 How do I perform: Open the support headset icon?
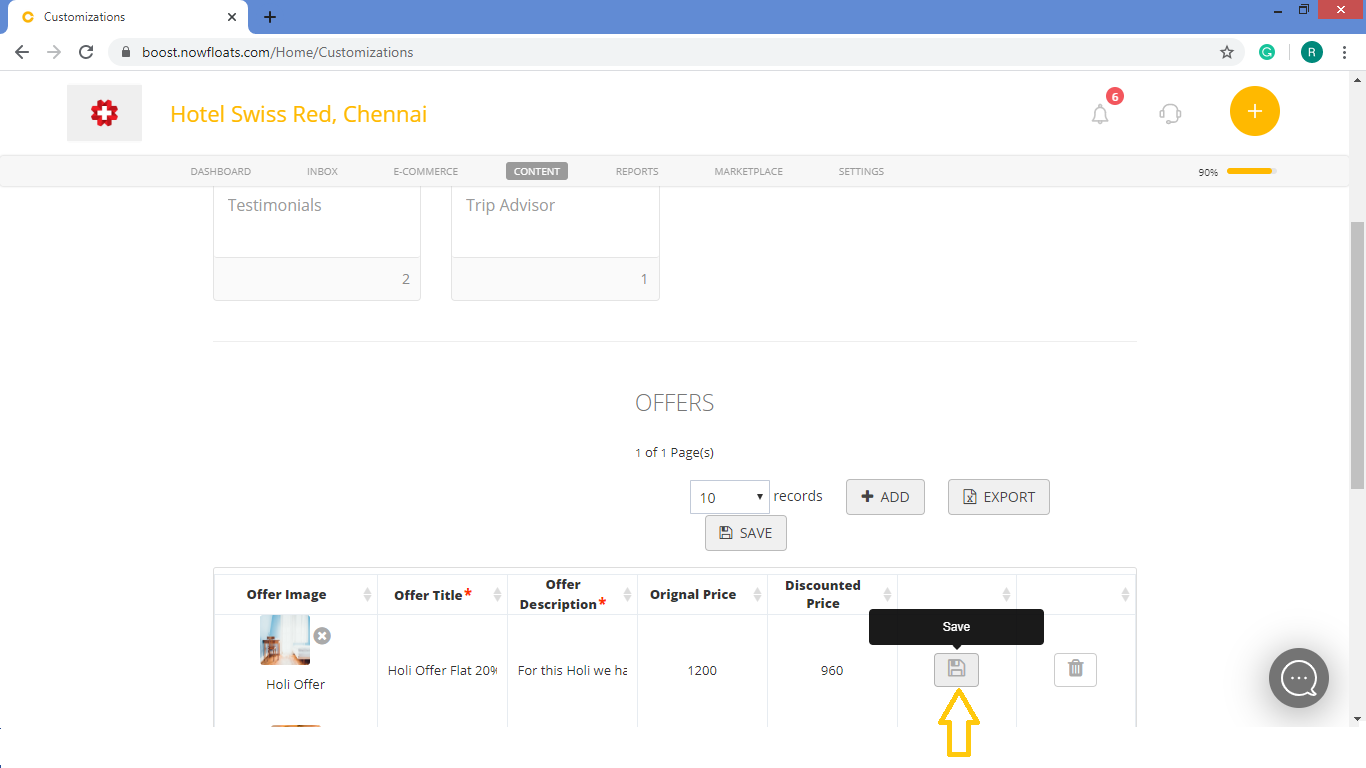click(1170, 113)
